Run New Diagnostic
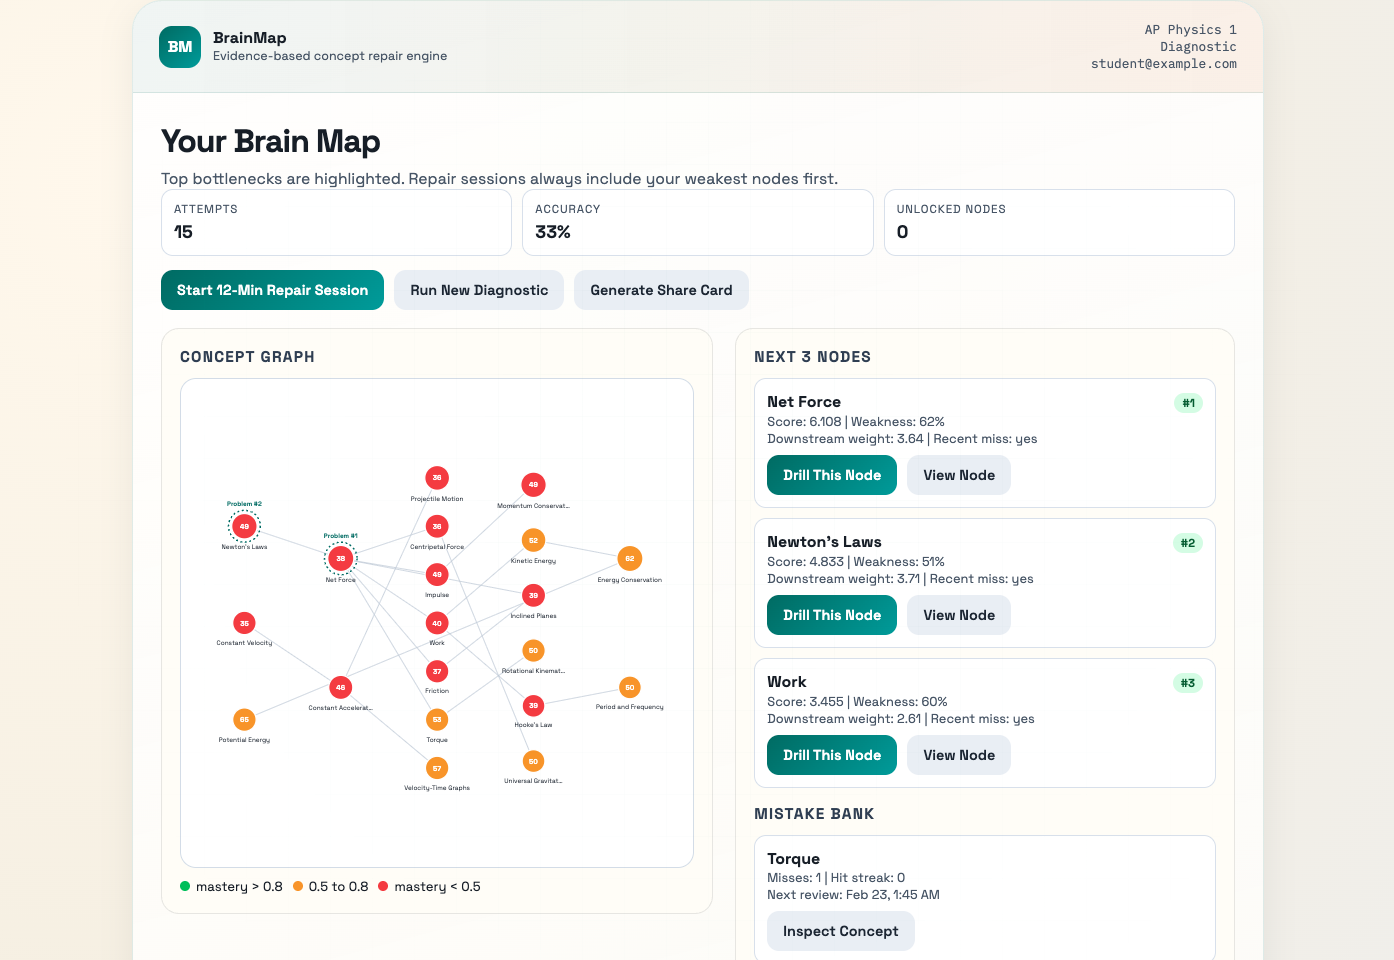Viewport: 1394px width, 960px height. coord(478,290)
